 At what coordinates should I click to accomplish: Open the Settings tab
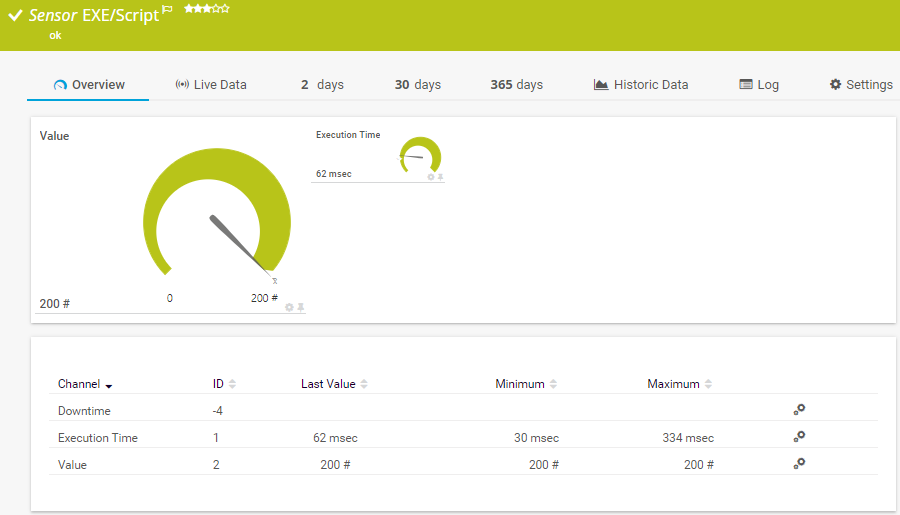pyautogui.click(x=860, y=85)
